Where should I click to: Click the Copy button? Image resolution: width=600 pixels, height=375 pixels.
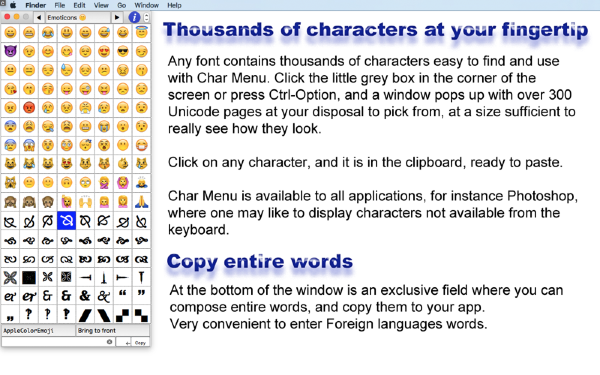tap(140, 343)
